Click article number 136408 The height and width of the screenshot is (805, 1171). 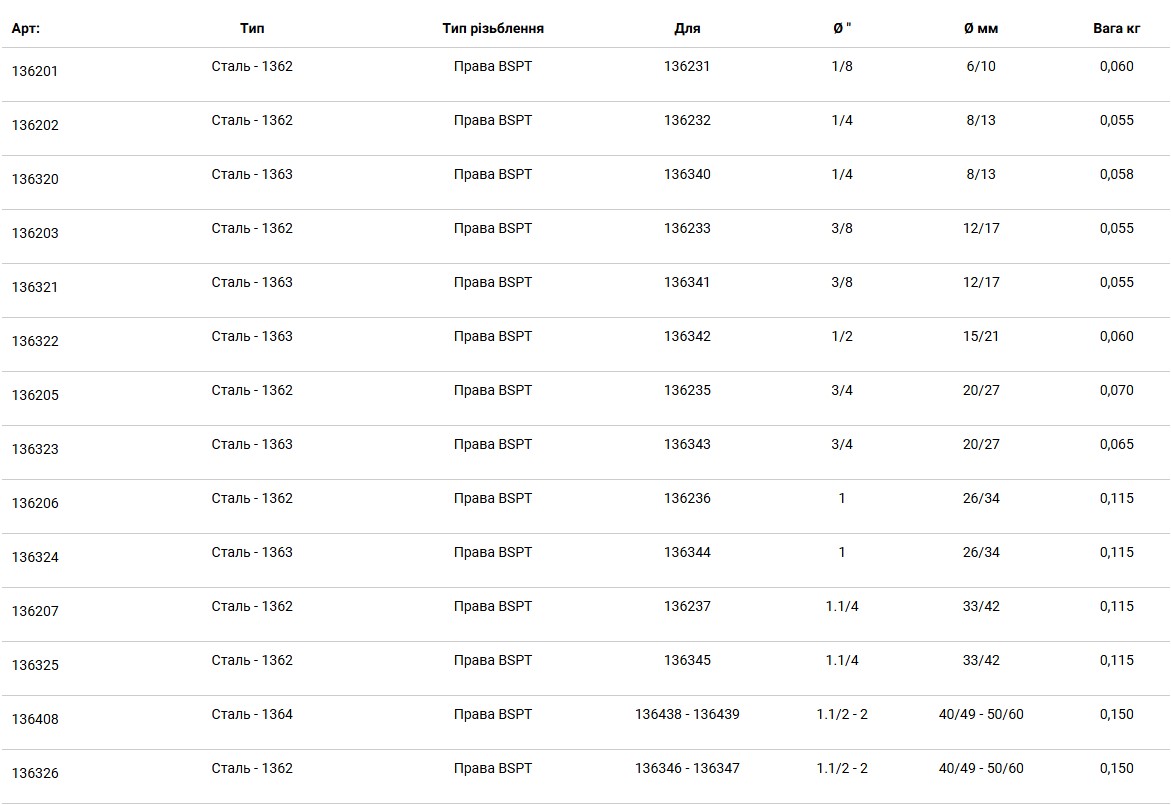[34, 719]
